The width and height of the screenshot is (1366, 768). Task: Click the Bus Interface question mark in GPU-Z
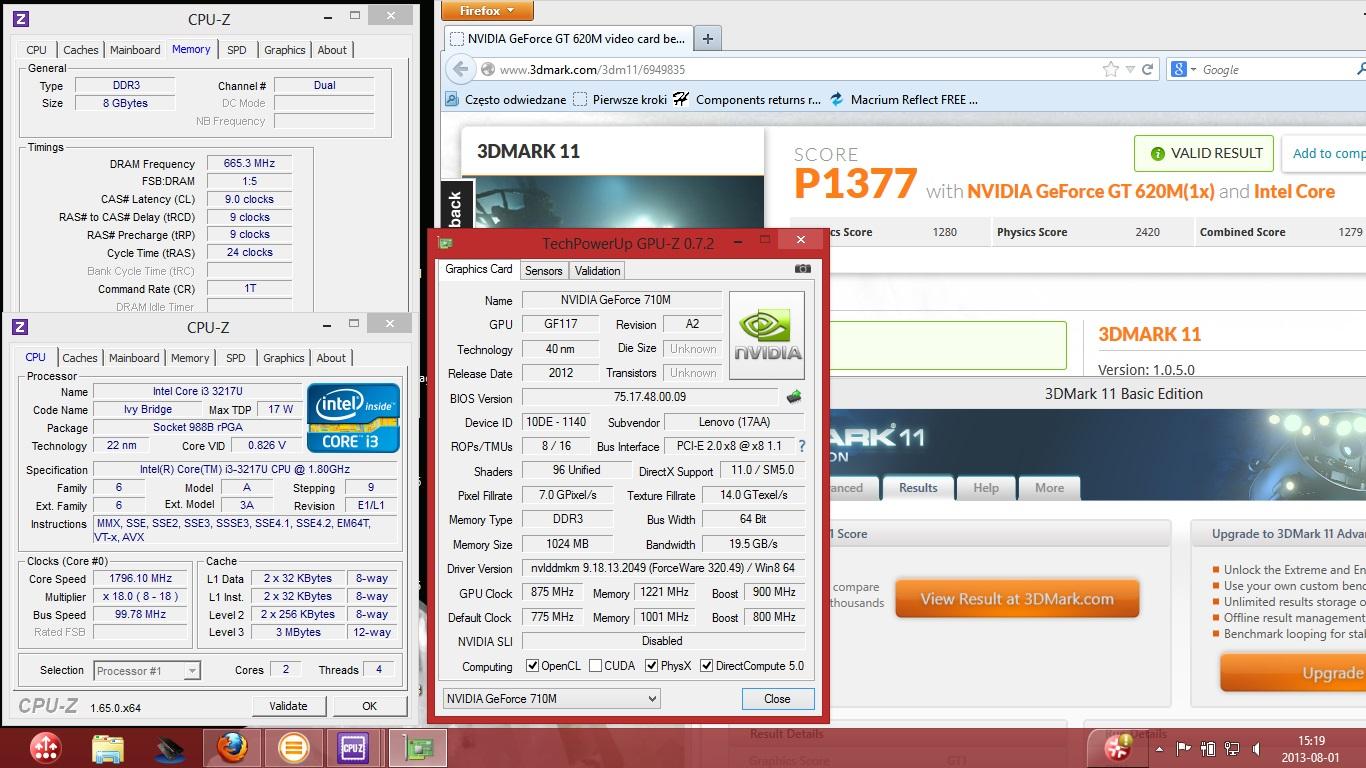click(x=801, y=446)
